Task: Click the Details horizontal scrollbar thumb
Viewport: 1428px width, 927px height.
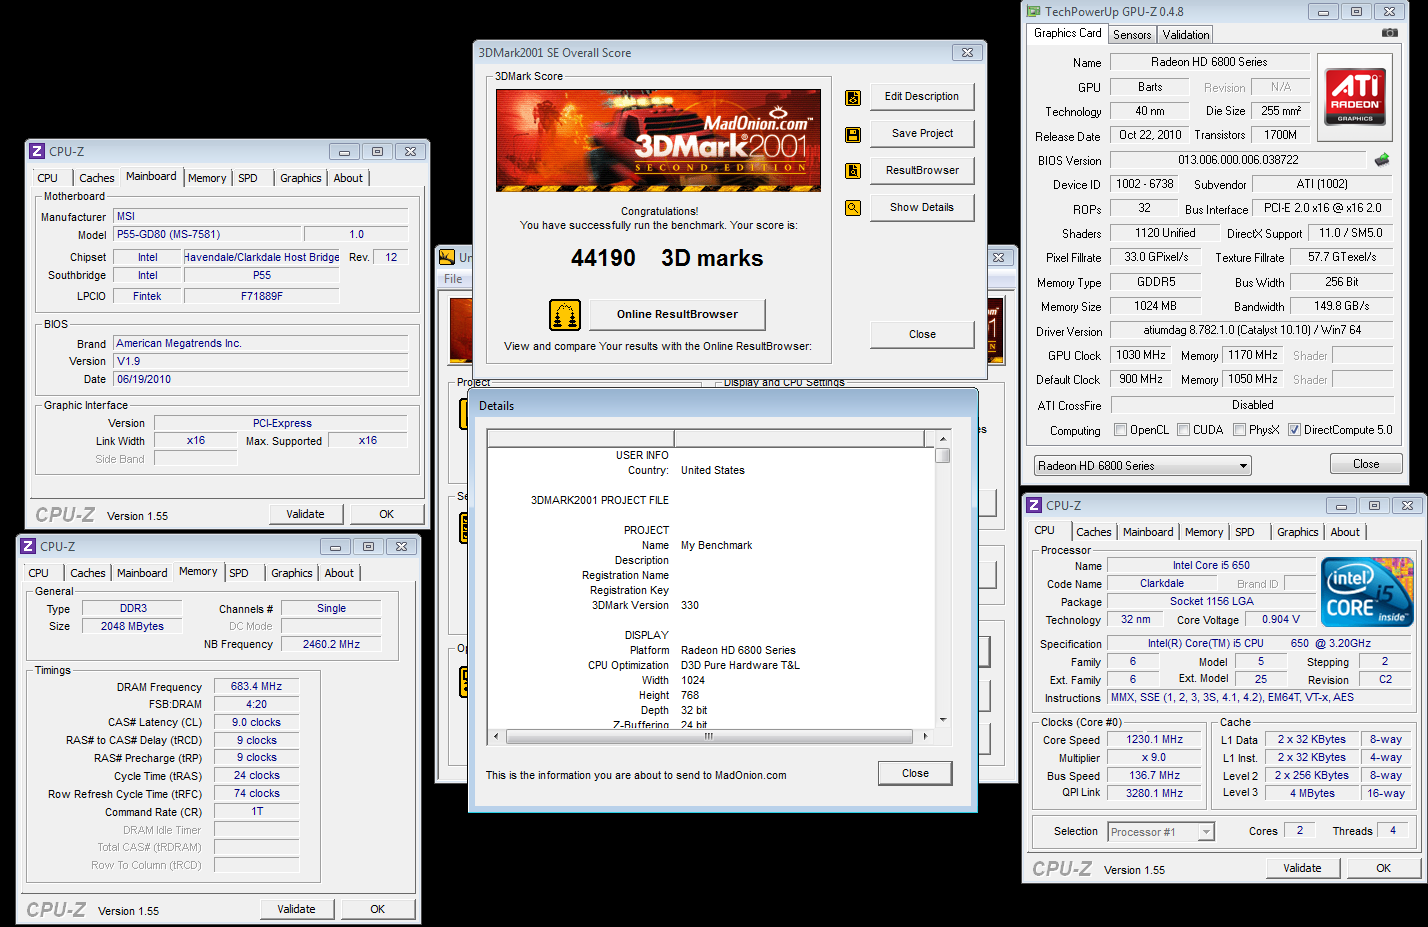Action: click(x=709, y=737)
